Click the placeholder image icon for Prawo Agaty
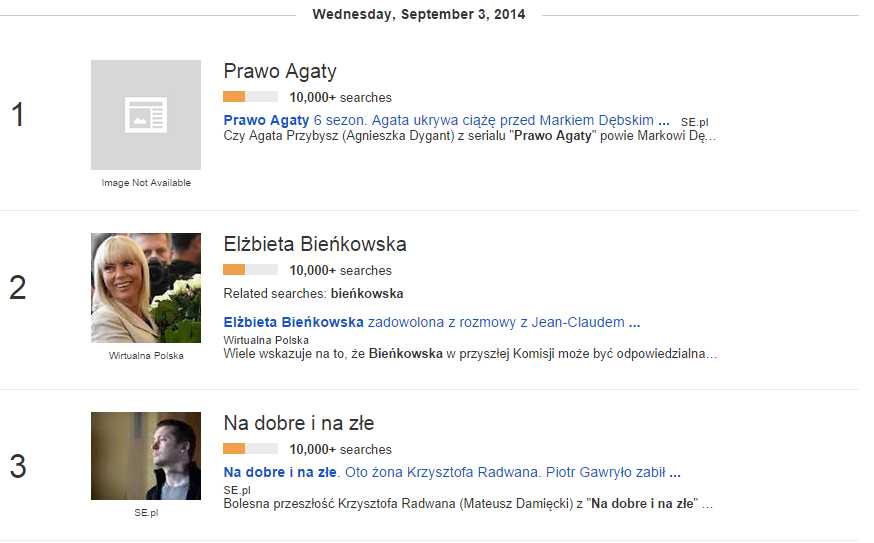This screenshot has width=874, height=543. pyautogui.click(x=146, y=115)
